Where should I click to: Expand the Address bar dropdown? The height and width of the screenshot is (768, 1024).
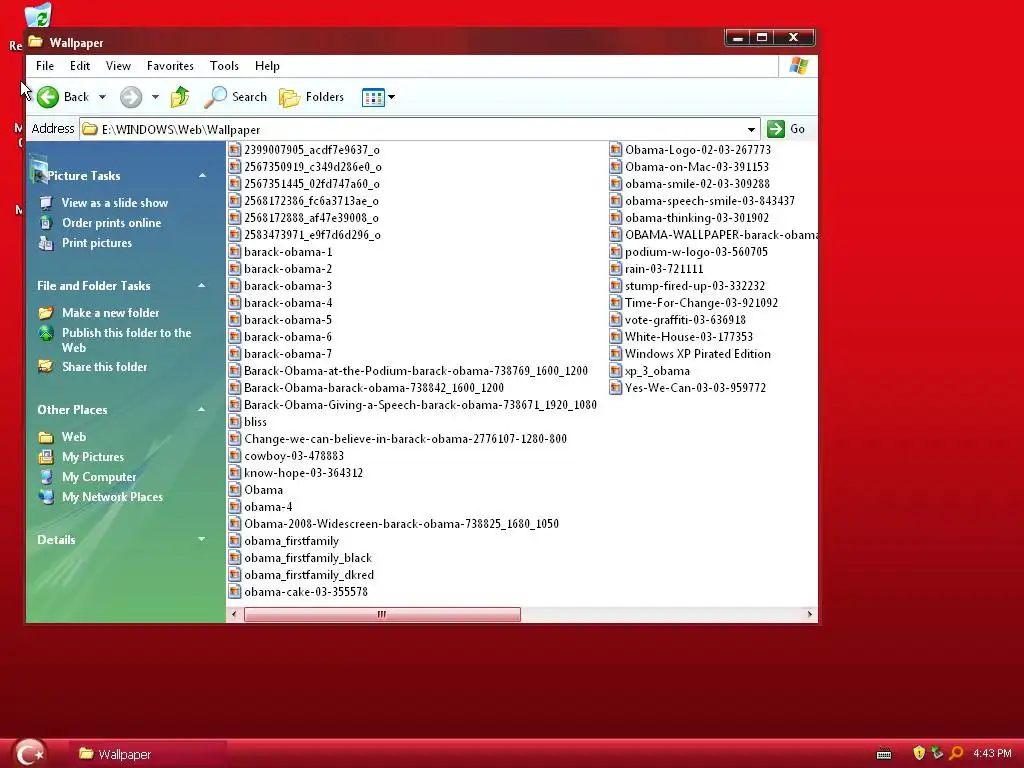tap(752, 129)
